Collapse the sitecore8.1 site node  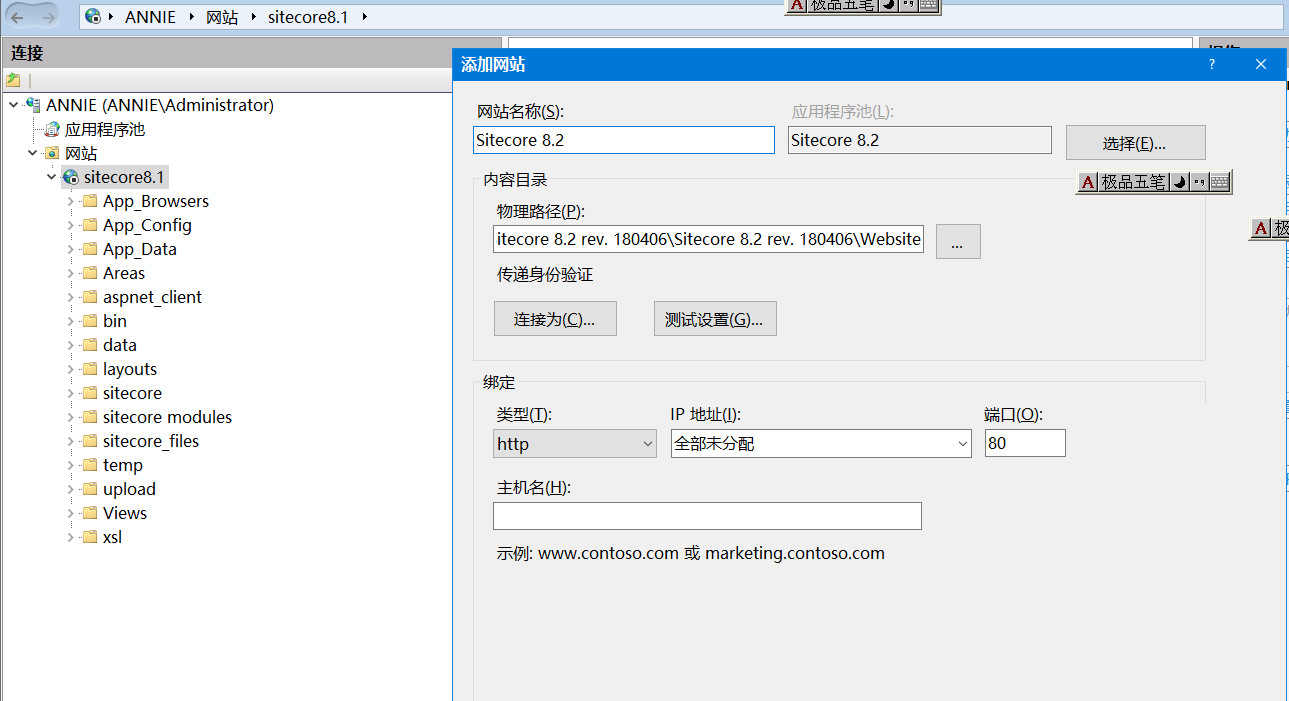click(51, 177)
